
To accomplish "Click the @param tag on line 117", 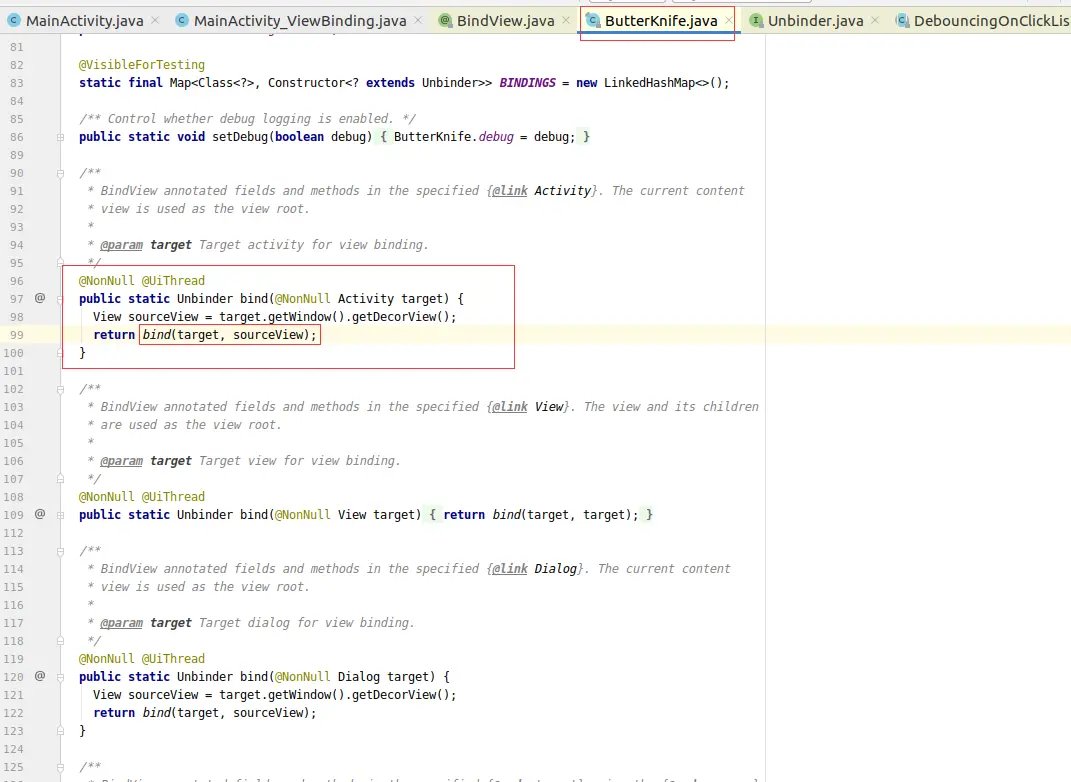I will [122, 622].
